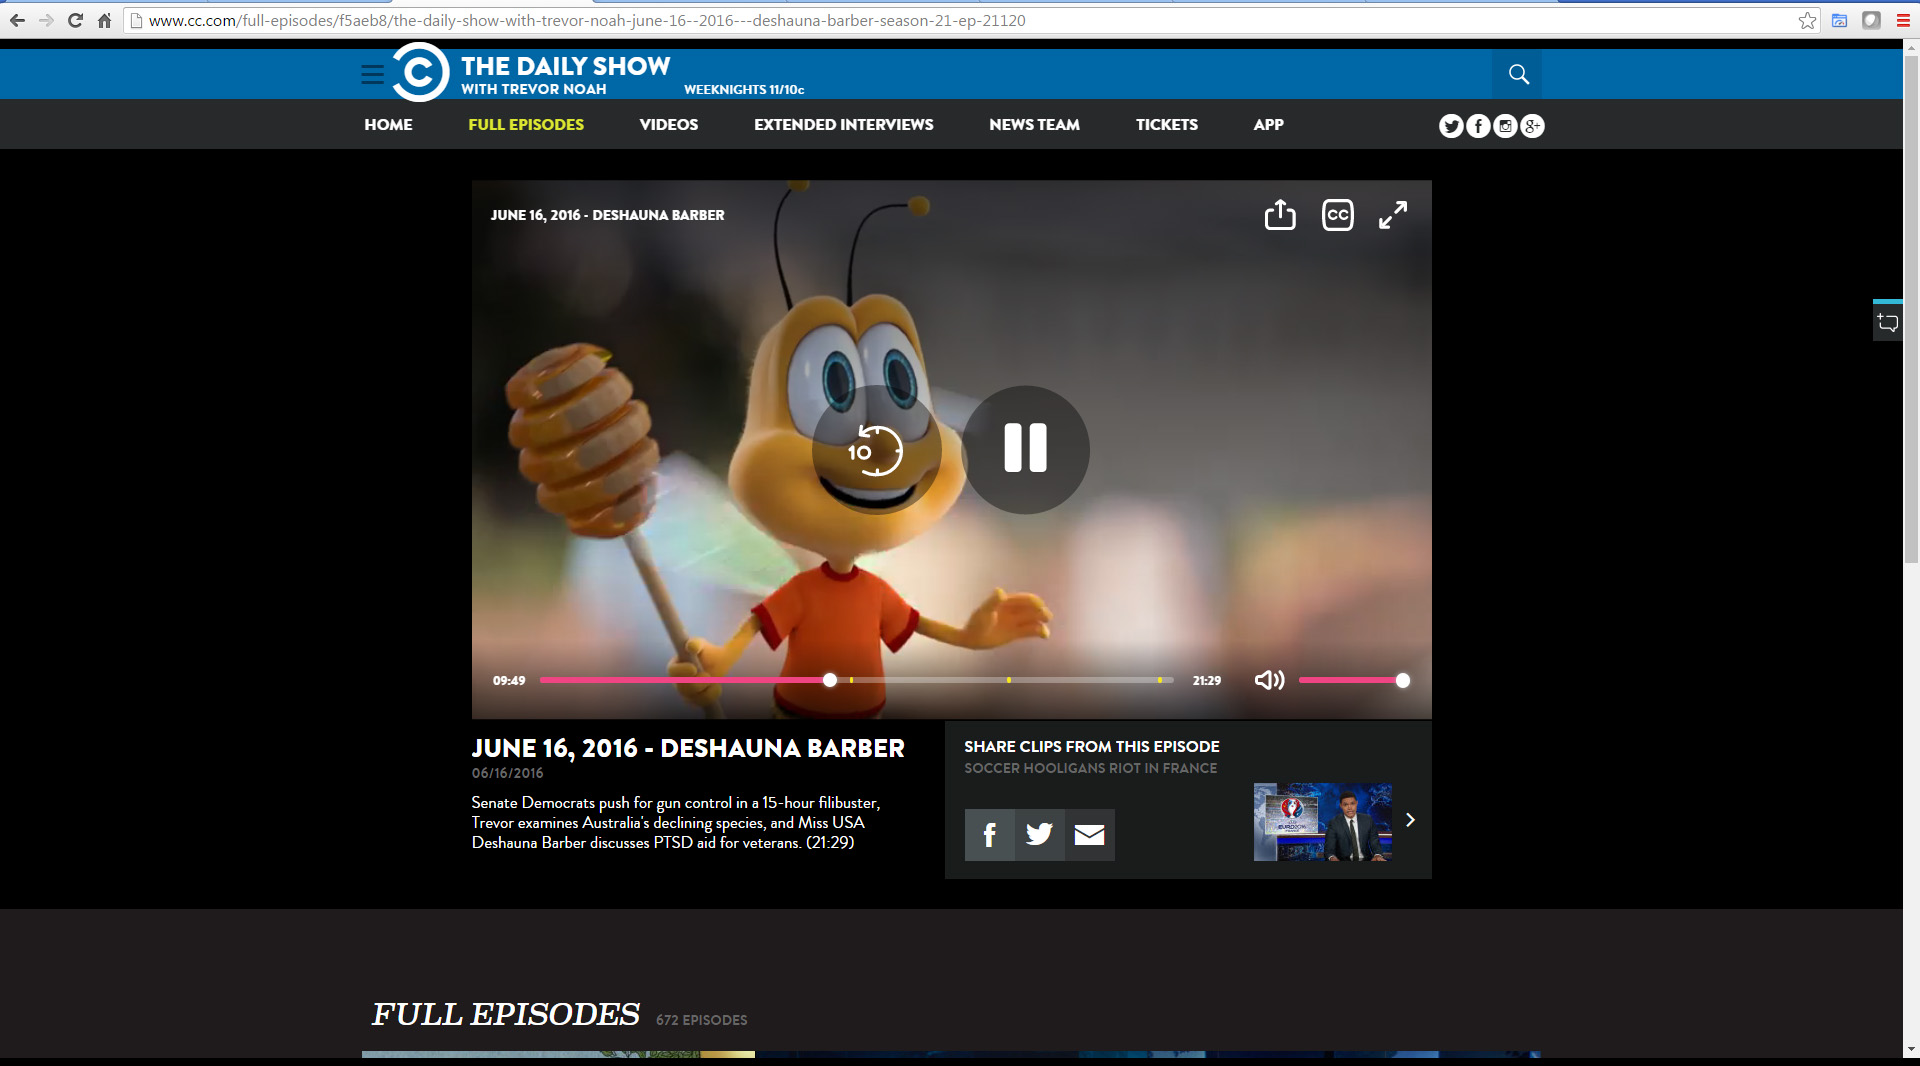
Task: Click Soccer Hooligans Riot in France text
Action: click(x=1090, y=768)
